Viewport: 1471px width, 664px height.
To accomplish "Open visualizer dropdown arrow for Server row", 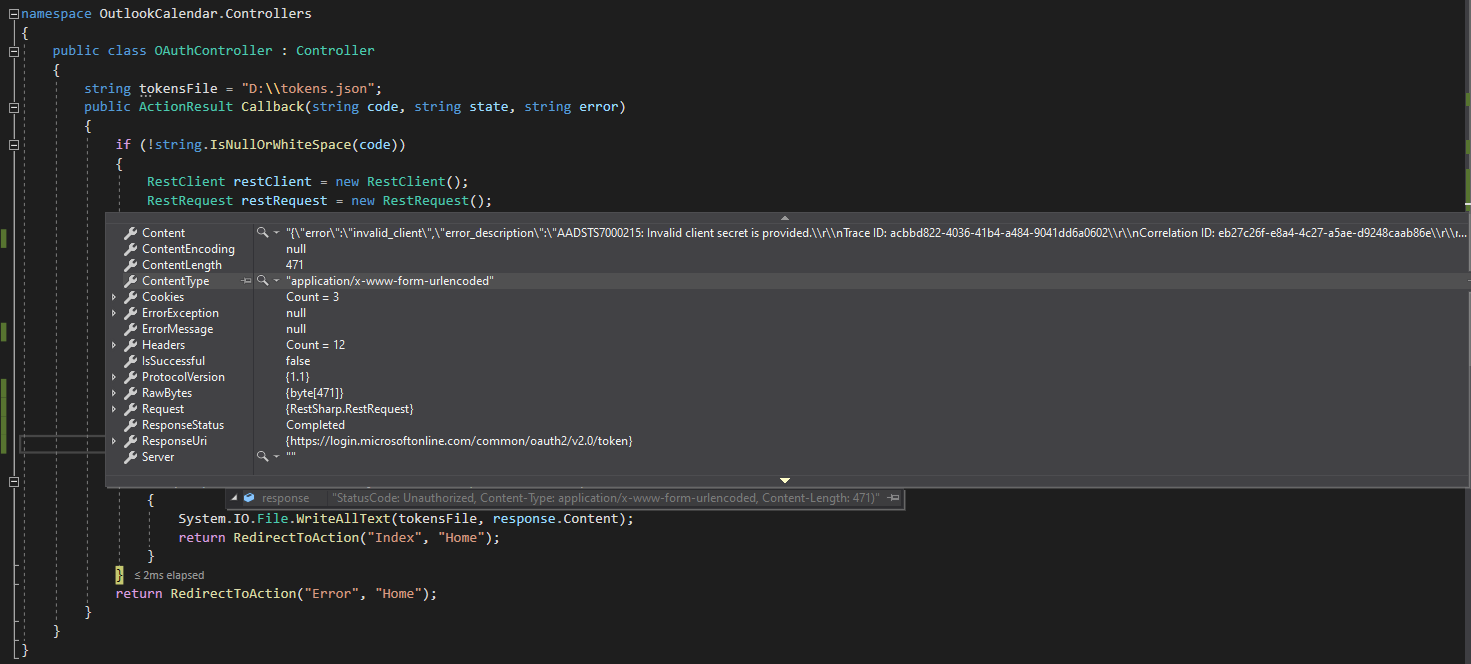I will coord(276,457).
